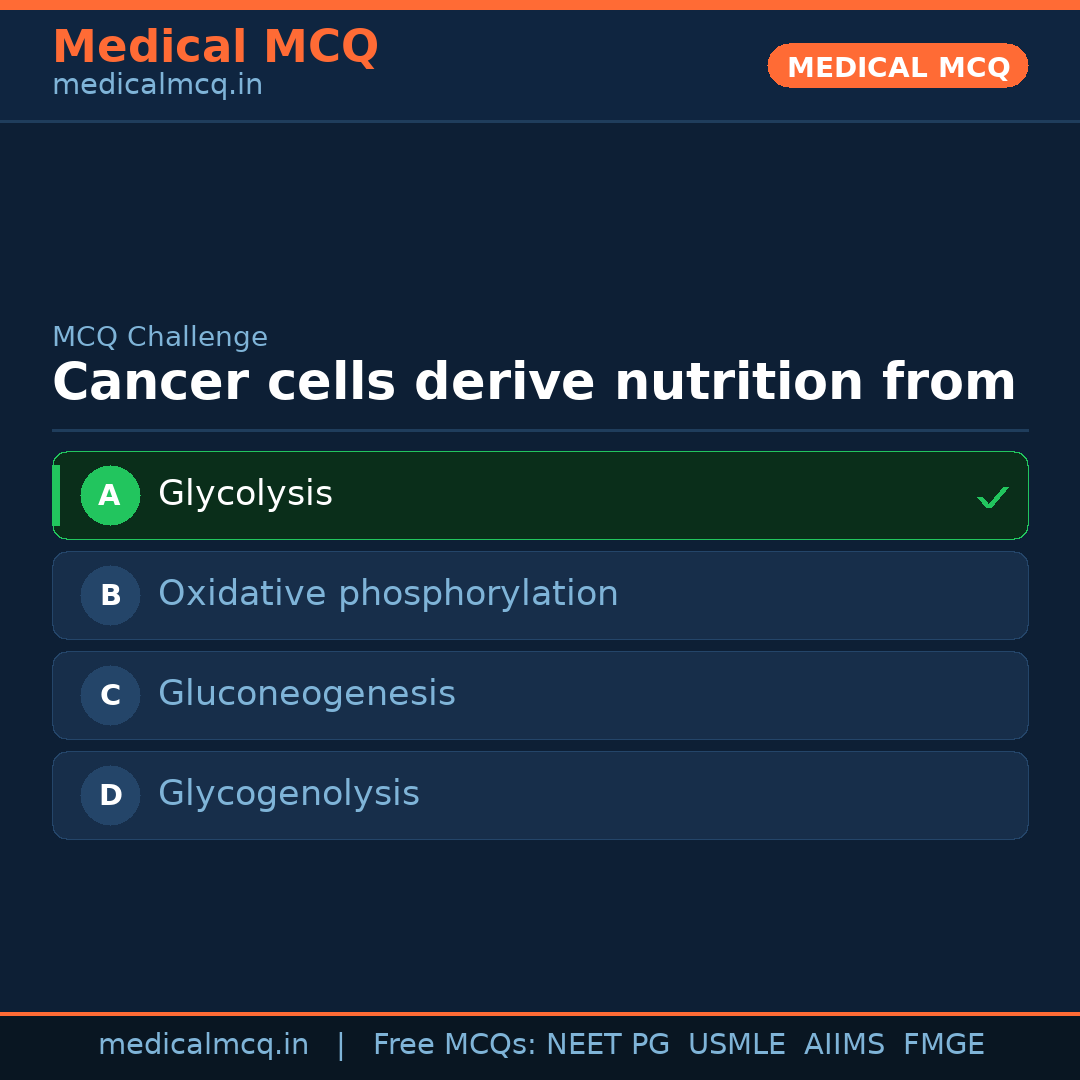Click the "Cancer cells derive nutrition from" heading
1080x1080 pixels.
(x=533, y=383)
